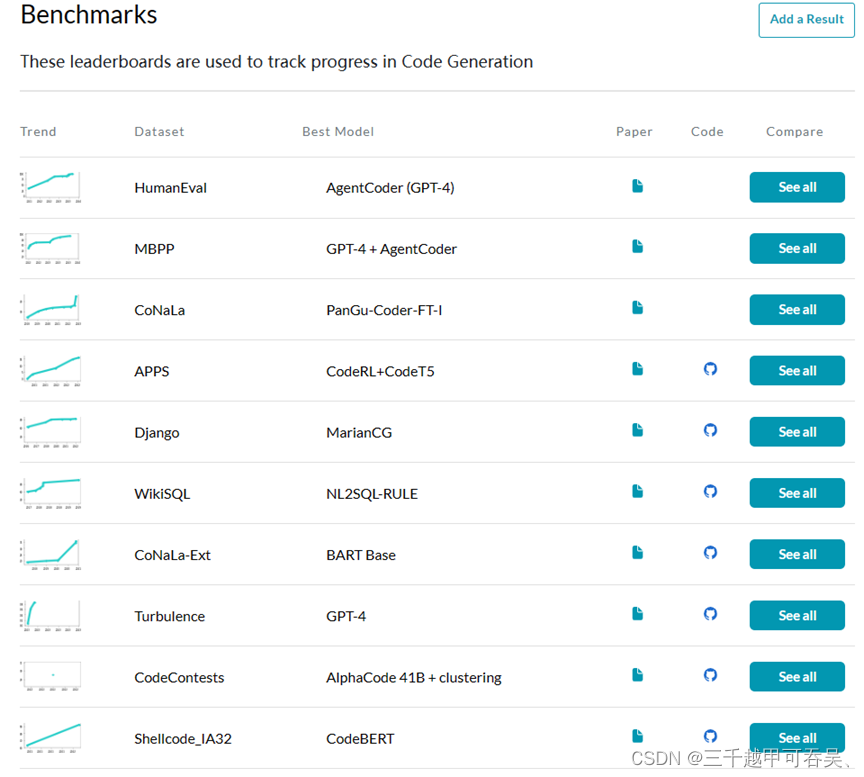Click the Add a Result button
Screen dimensions: 864x777
point(806,20)
